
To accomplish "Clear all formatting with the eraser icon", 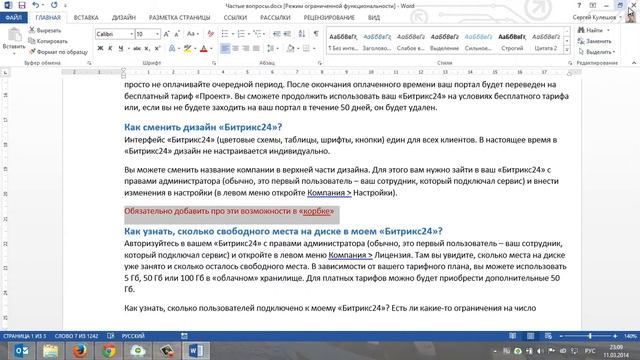I will pos(211,34).
